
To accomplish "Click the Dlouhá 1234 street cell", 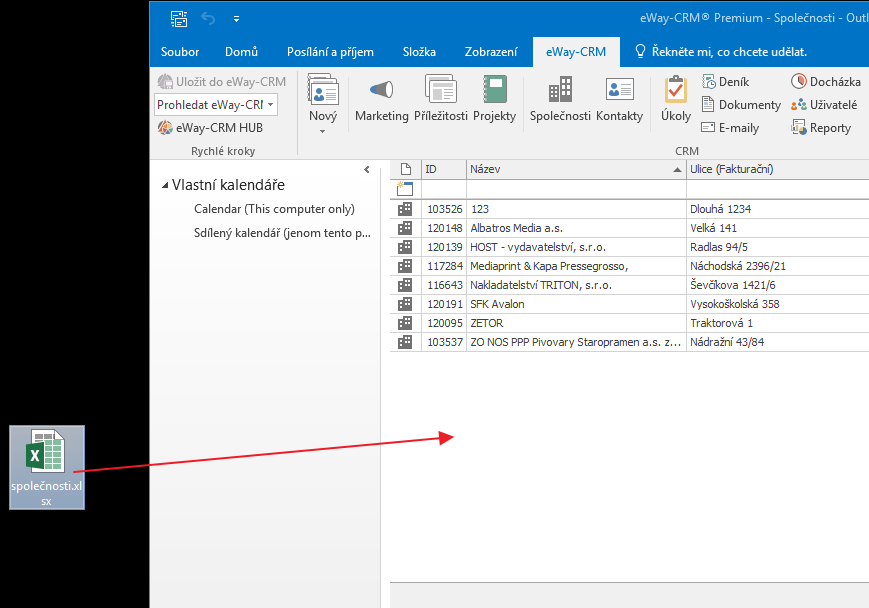I will [778, 209].
